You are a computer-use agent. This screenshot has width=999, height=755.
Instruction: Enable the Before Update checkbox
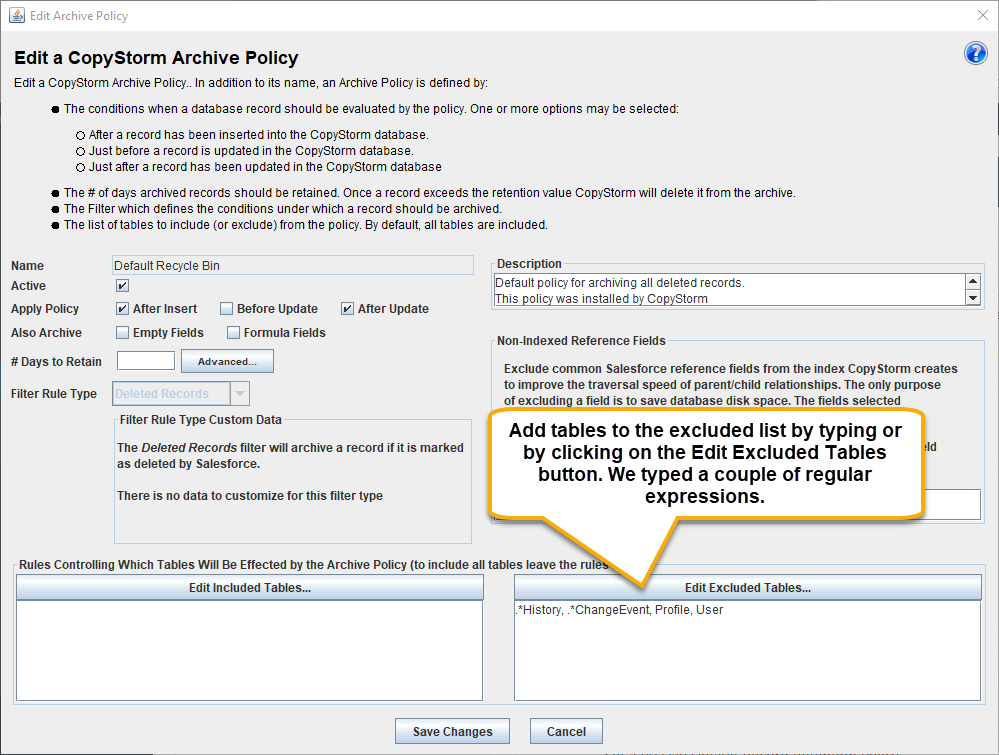point(226,308)
